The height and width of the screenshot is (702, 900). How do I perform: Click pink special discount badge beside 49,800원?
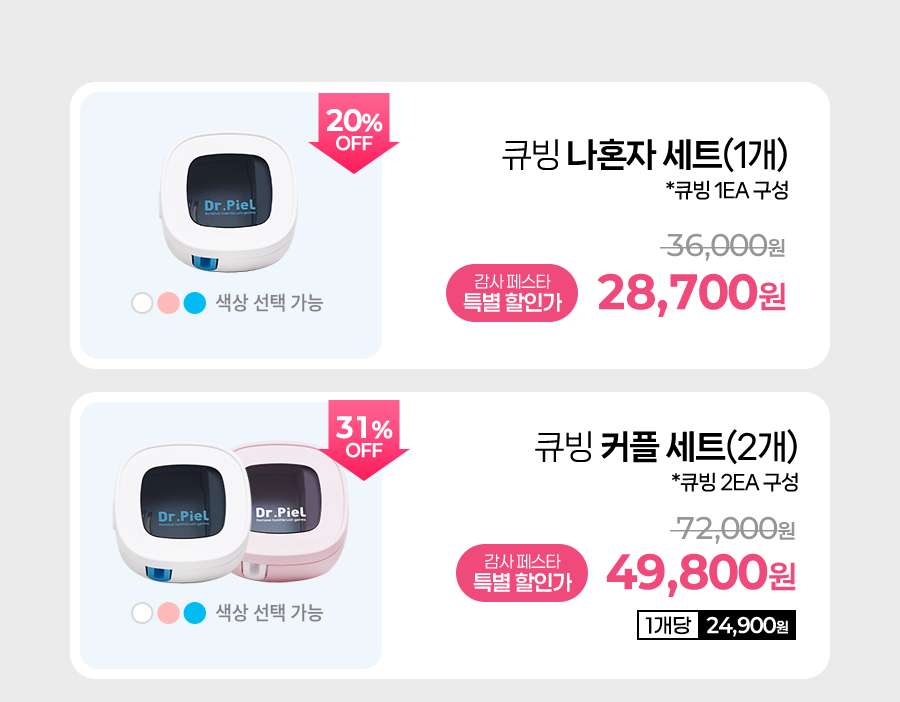pyautogui.click(x=522, y=573)
